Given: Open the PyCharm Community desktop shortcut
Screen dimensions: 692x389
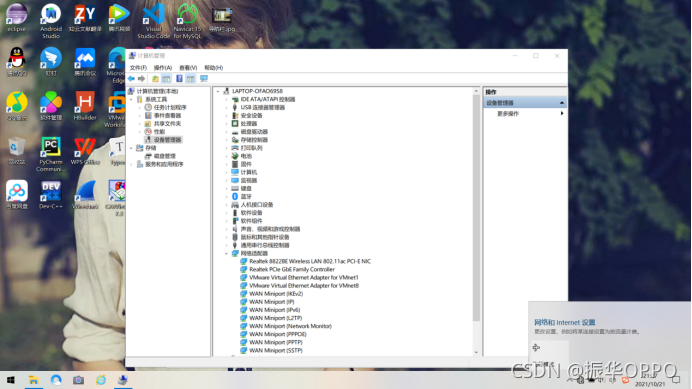Looking at the screenshot, I should tap(51, 154).
